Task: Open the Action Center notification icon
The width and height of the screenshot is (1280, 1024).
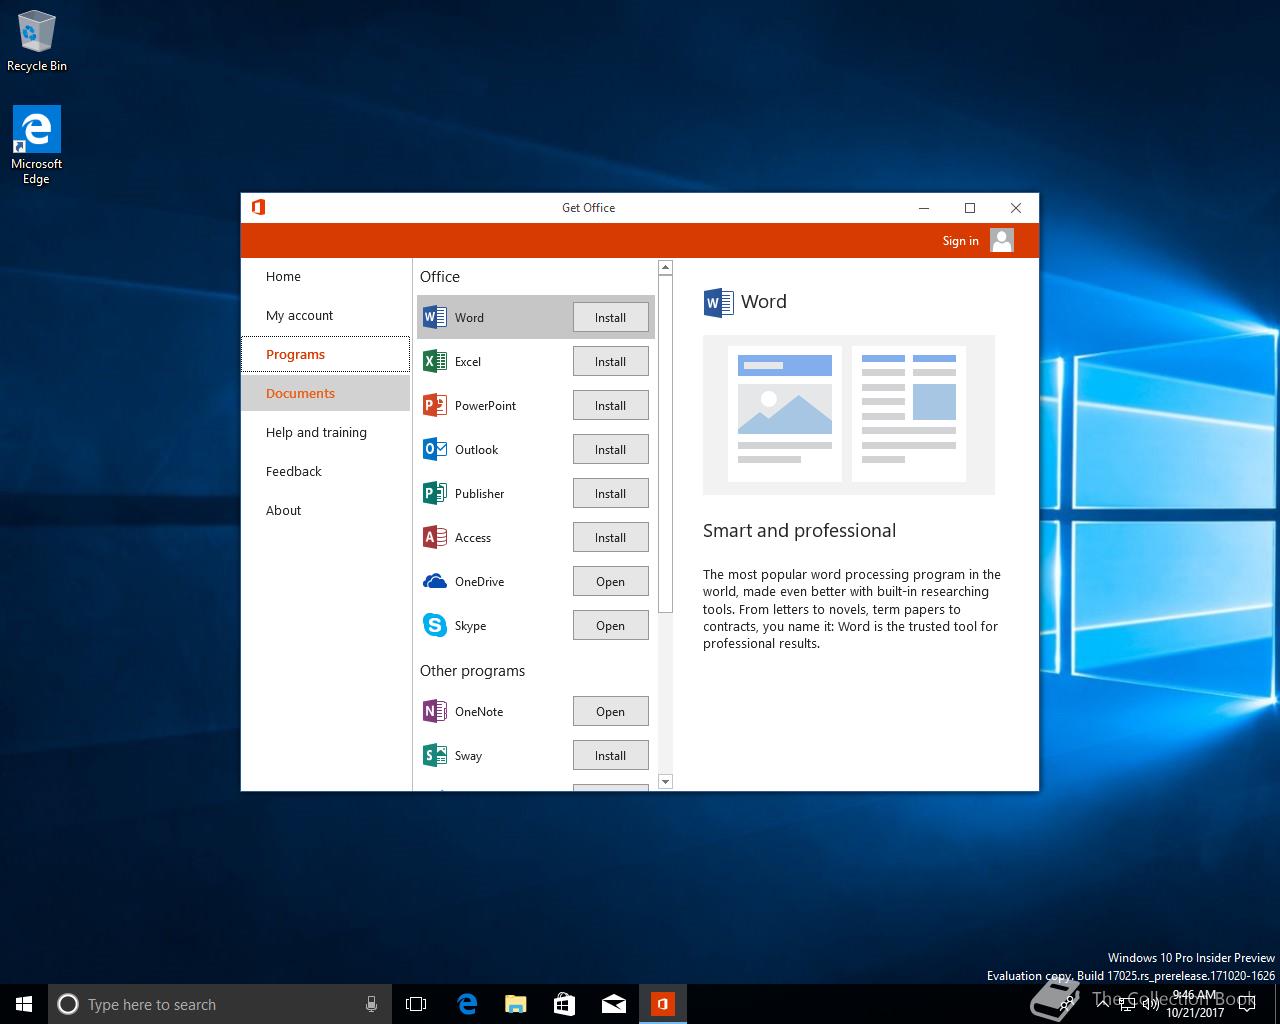Action: click(x=1247, y=1004)
